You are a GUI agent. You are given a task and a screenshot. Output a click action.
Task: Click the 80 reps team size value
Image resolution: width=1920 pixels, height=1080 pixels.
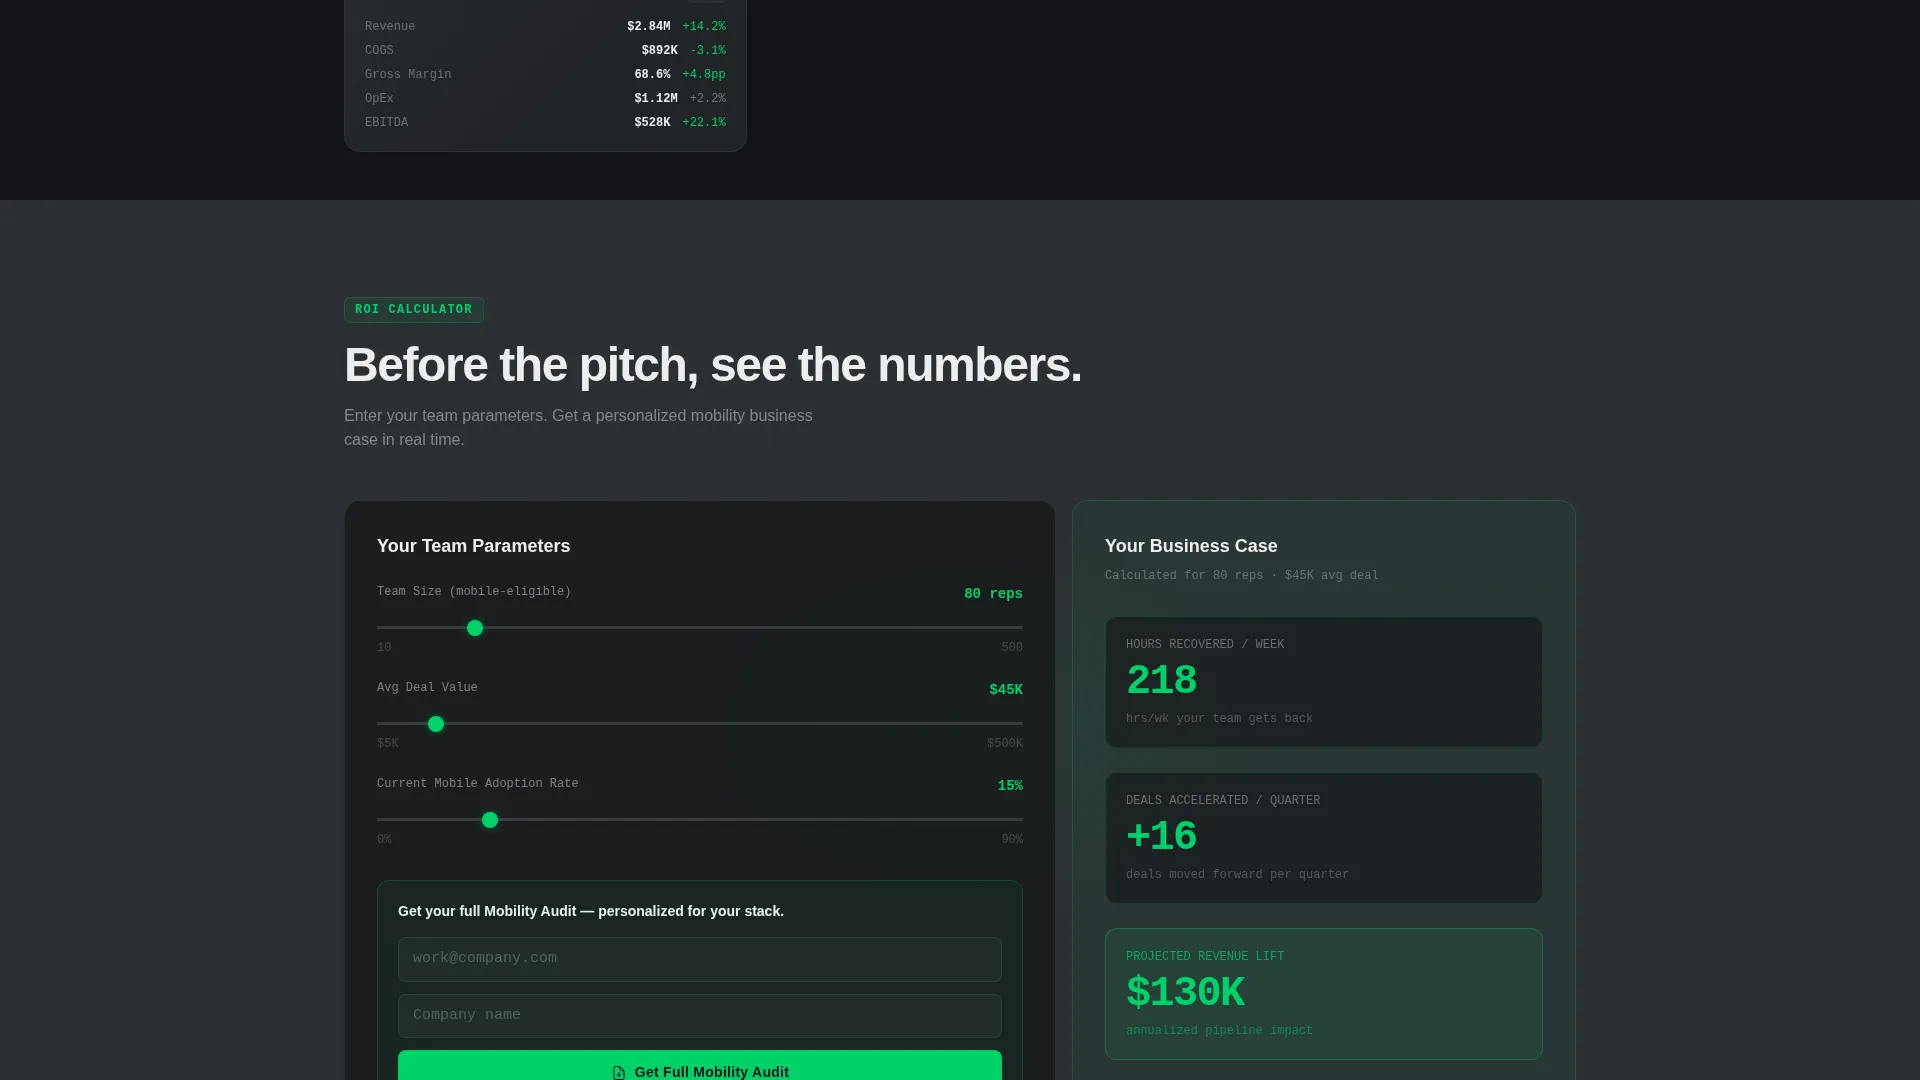993,594
